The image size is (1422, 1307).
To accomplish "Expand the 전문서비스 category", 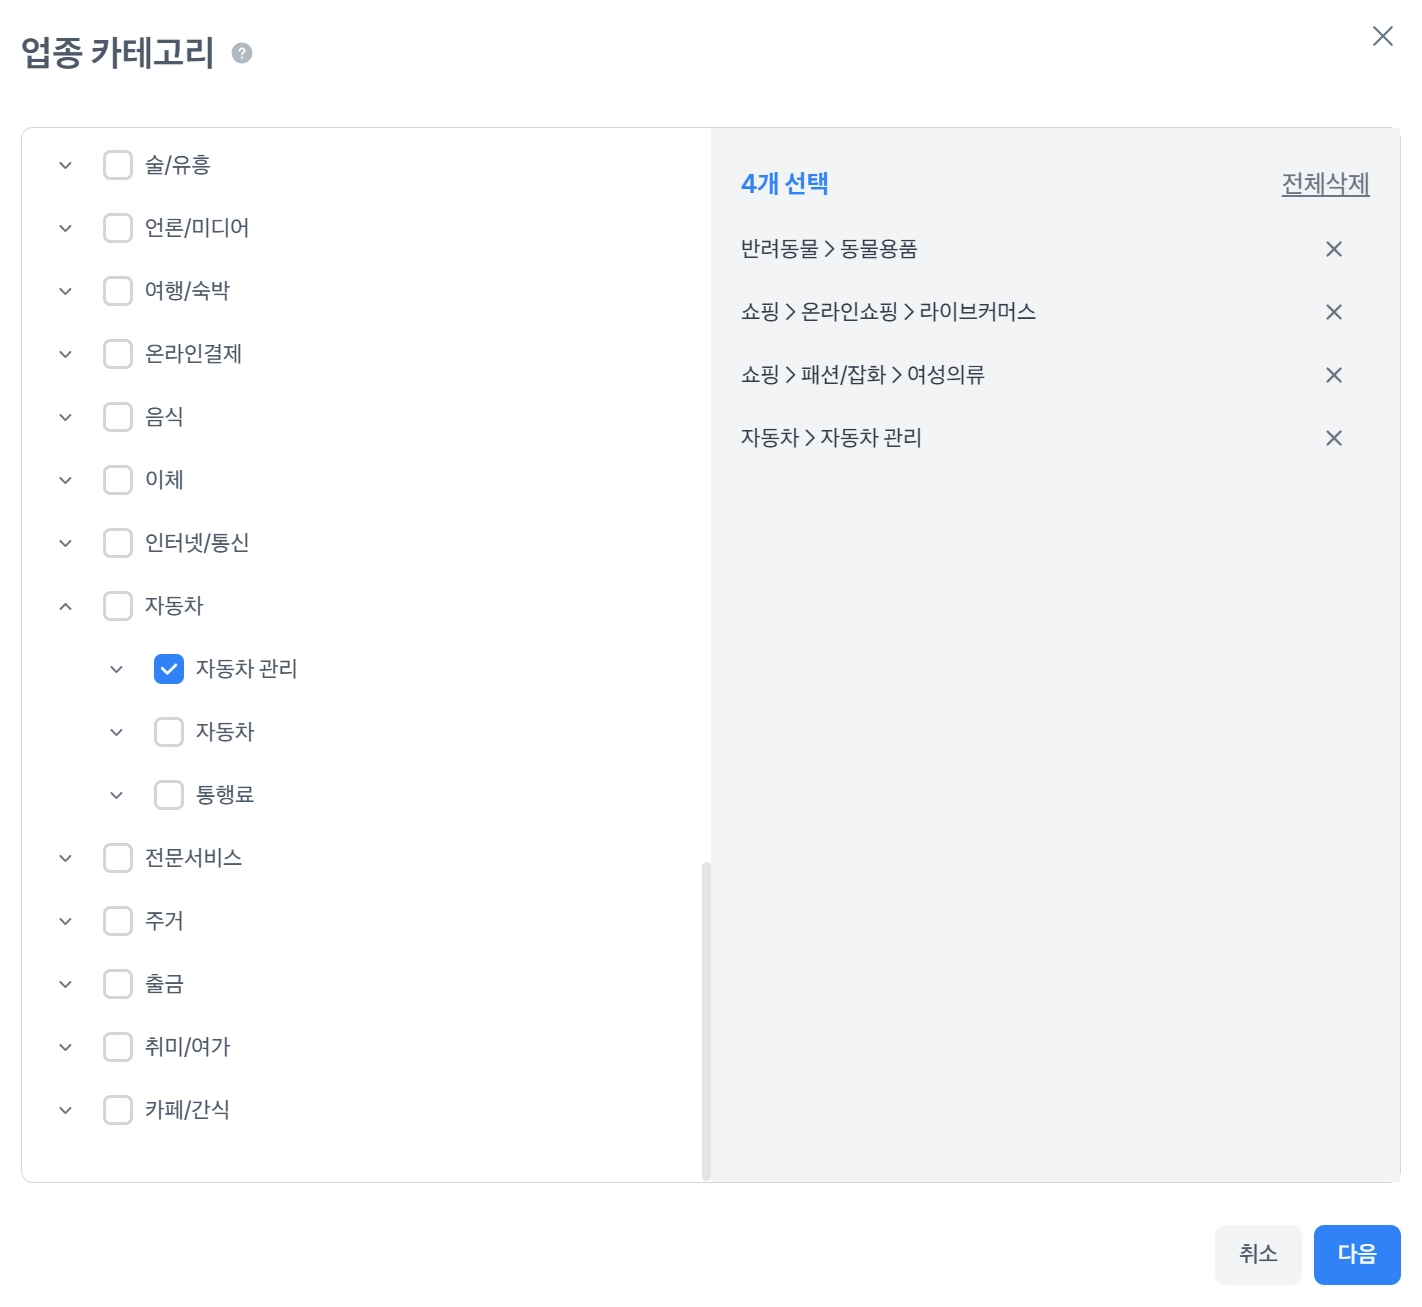I will pyautogui.click(x=66, y=858).
